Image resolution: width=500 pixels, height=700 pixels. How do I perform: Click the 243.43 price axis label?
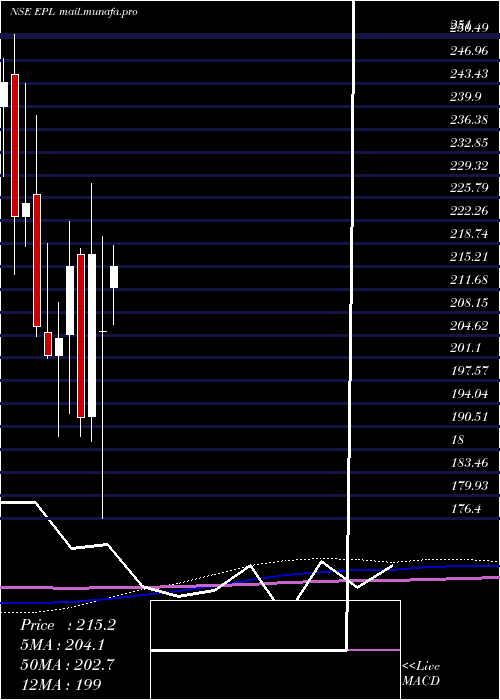tap(469, 74)
